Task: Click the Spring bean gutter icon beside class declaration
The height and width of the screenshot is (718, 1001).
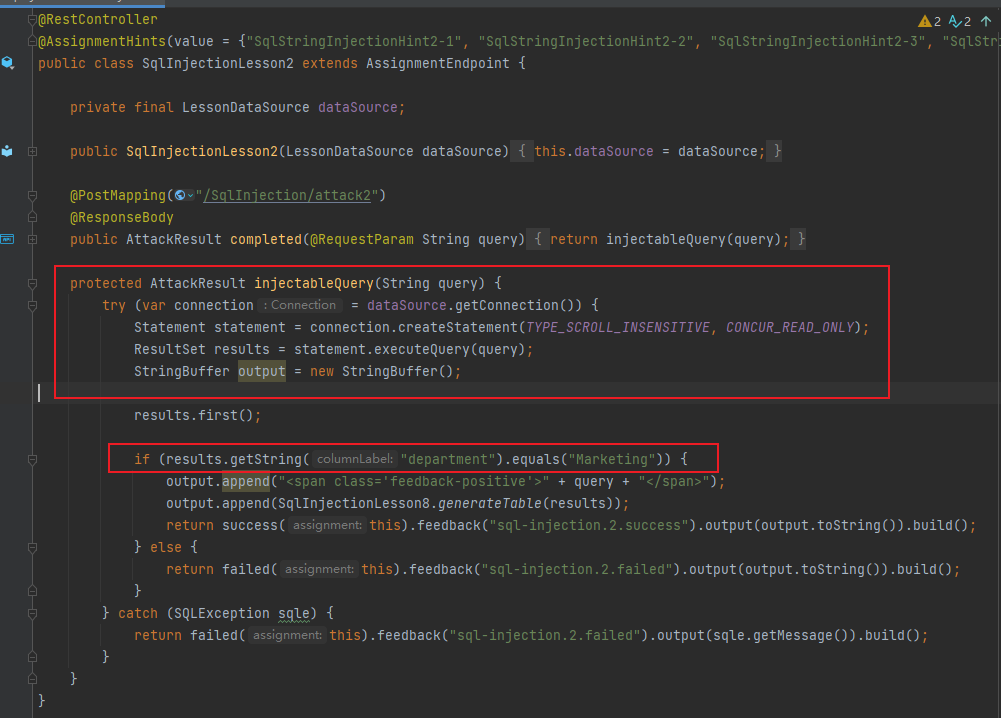Action: [8, 63]
